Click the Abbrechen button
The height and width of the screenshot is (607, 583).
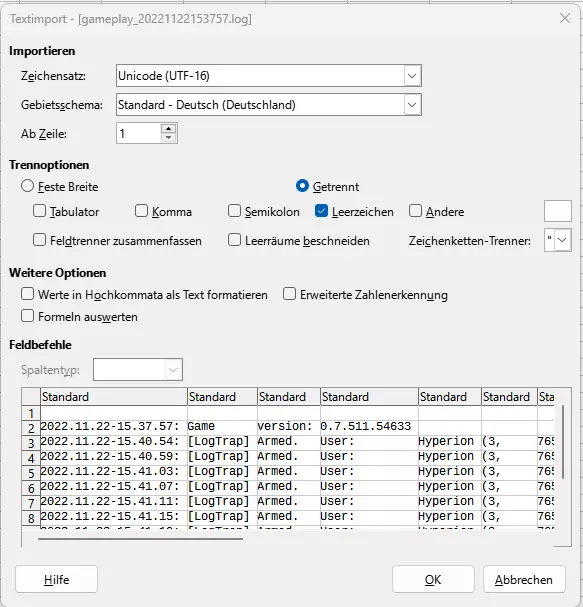524,579
